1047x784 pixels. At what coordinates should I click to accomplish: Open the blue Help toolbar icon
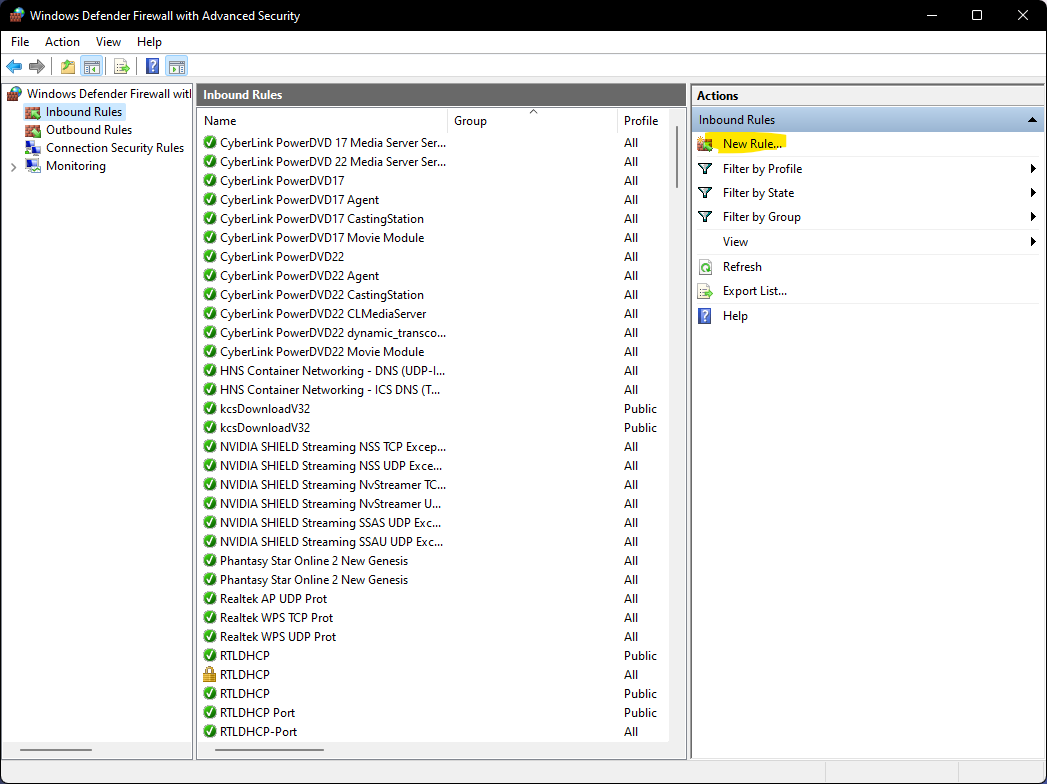pyautogui.click(x=152, y=66)
